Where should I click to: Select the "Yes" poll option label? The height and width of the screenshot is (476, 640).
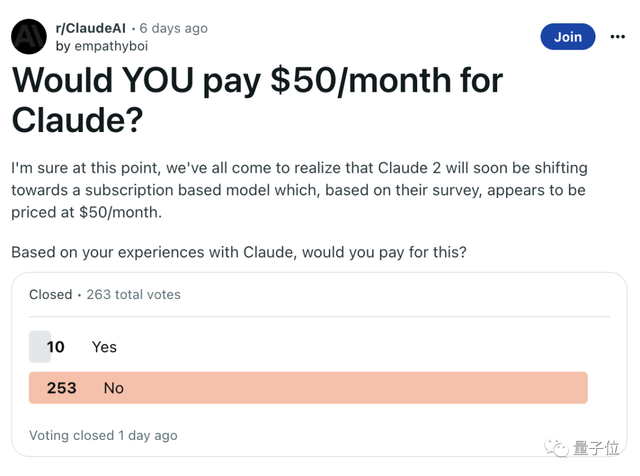(x=104, y=347)
